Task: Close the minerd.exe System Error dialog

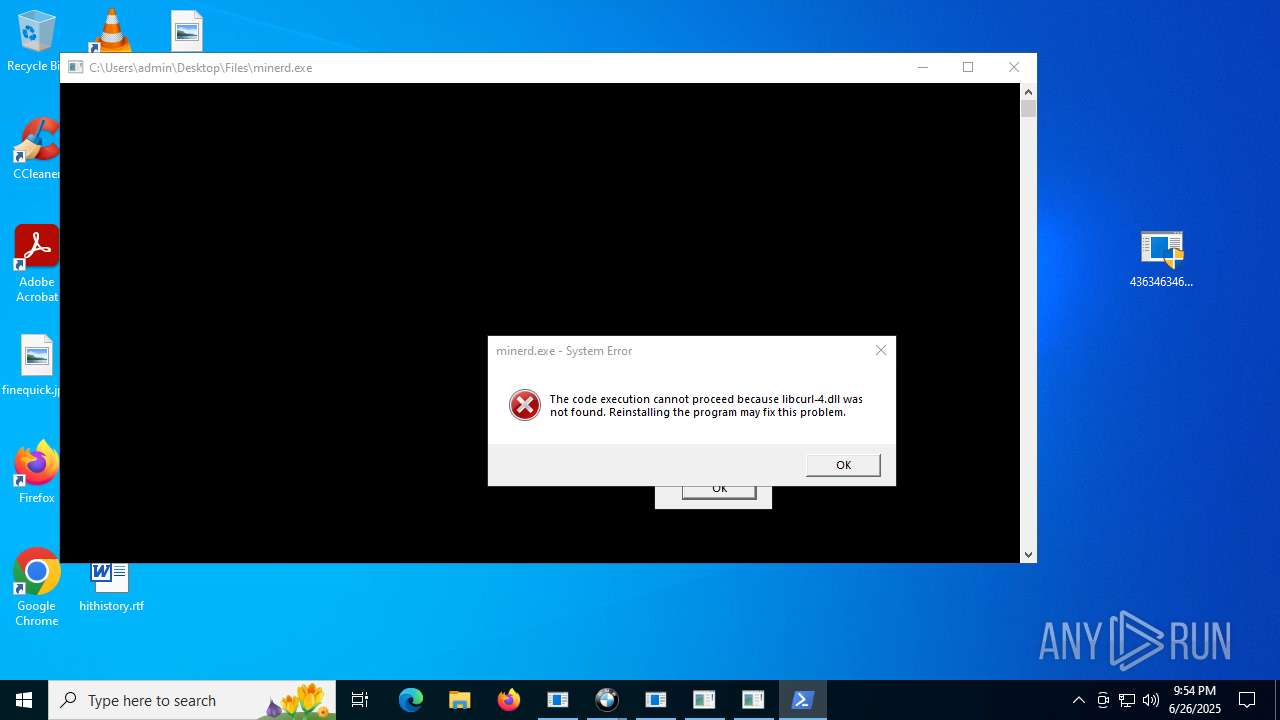Action: 880,350
